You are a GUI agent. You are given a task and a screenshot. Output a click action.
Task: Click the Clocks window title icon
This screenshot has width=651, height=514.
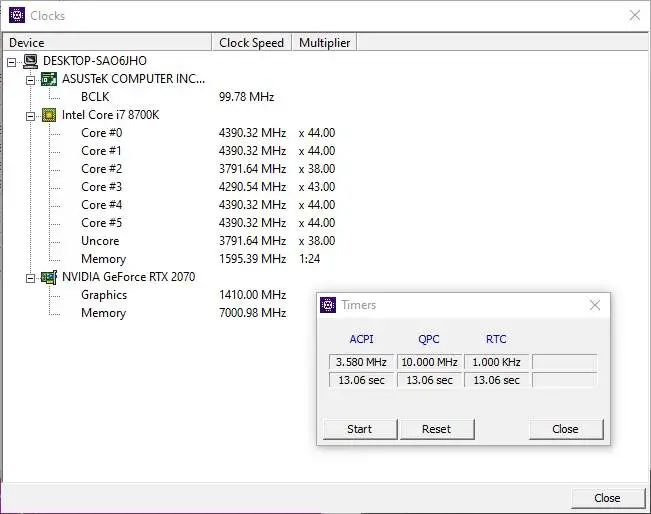(x=17, y=16)
